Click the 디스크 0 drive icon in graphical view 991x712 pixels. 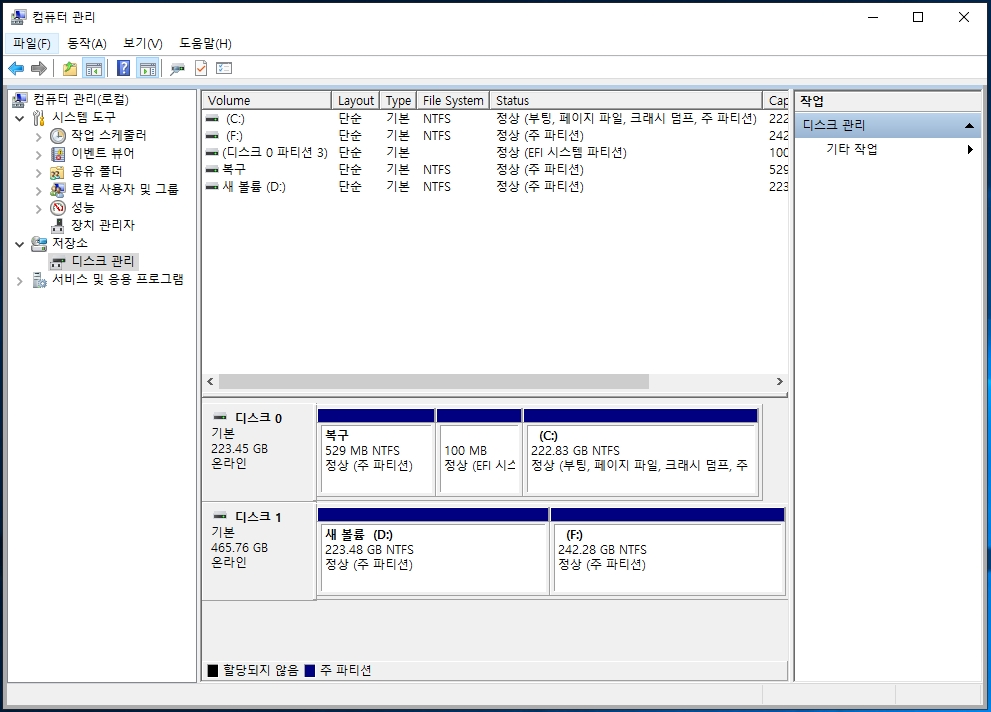220,417
